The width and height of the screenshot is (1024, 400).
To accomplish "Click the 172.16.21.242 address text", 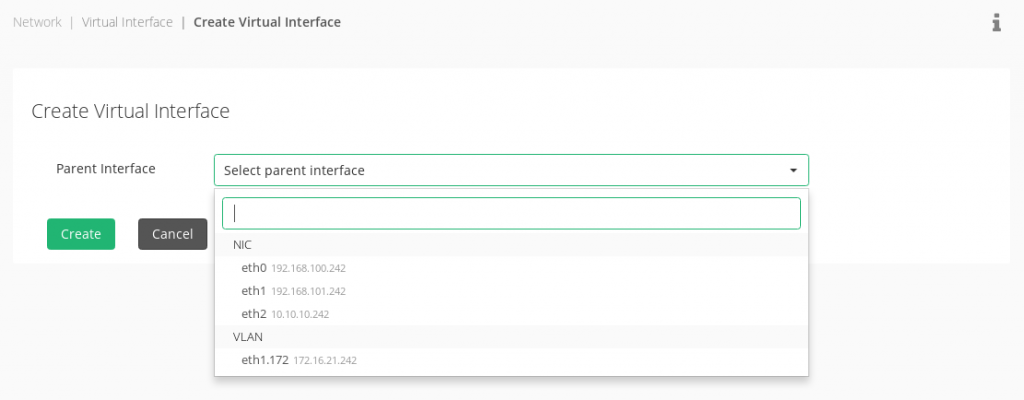I will pyautogui.click(x=325, y=360).
